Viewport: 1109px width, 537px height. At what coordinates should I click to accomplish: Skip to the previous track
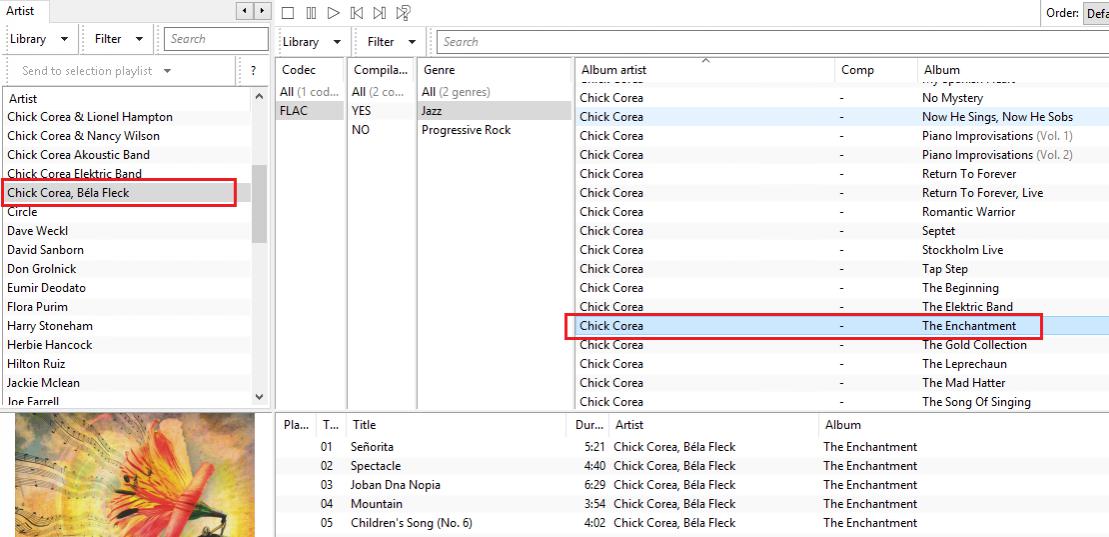coord(357,13)
